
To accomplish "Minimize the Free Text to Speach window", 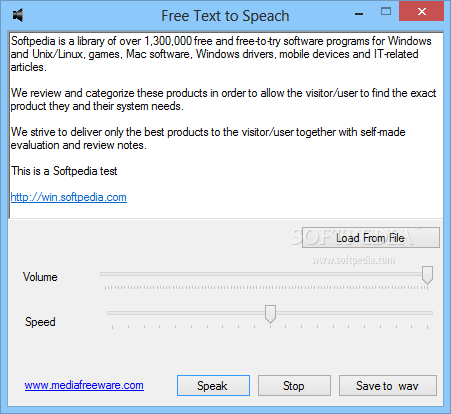I will click(x=359, y=13).
